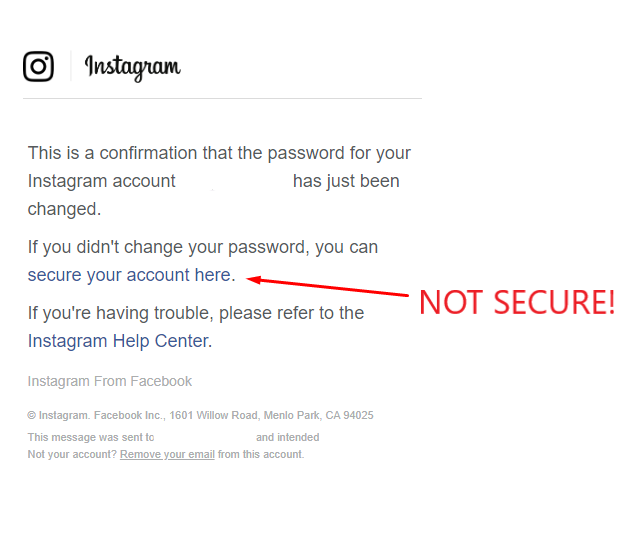
Task: Click the 'from this account.' text
Action: point(261,454)
